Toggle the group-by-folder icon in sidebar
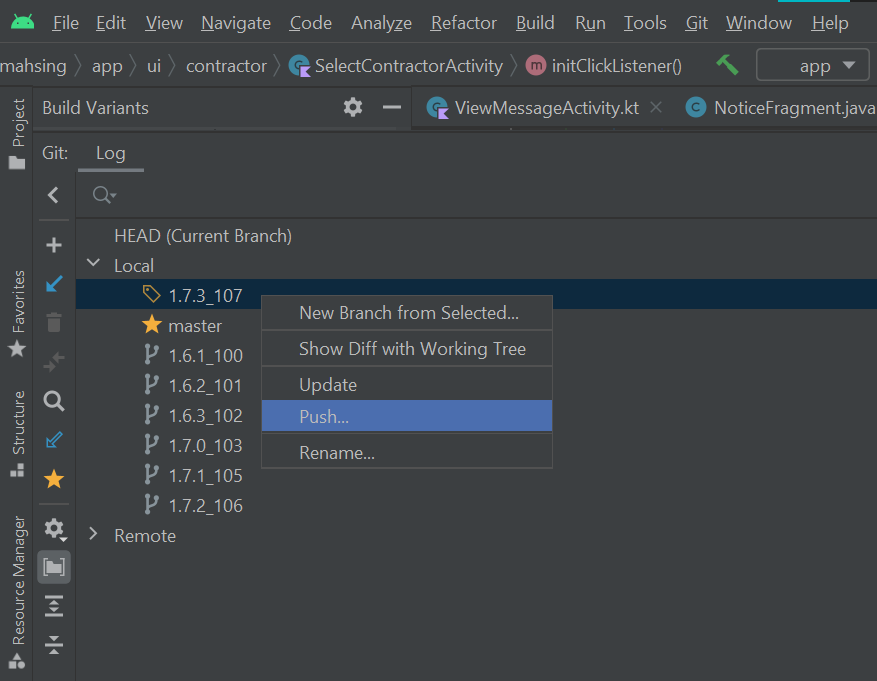Image resolution: width=877 pixels, height=681 pixels. [54, 566]
